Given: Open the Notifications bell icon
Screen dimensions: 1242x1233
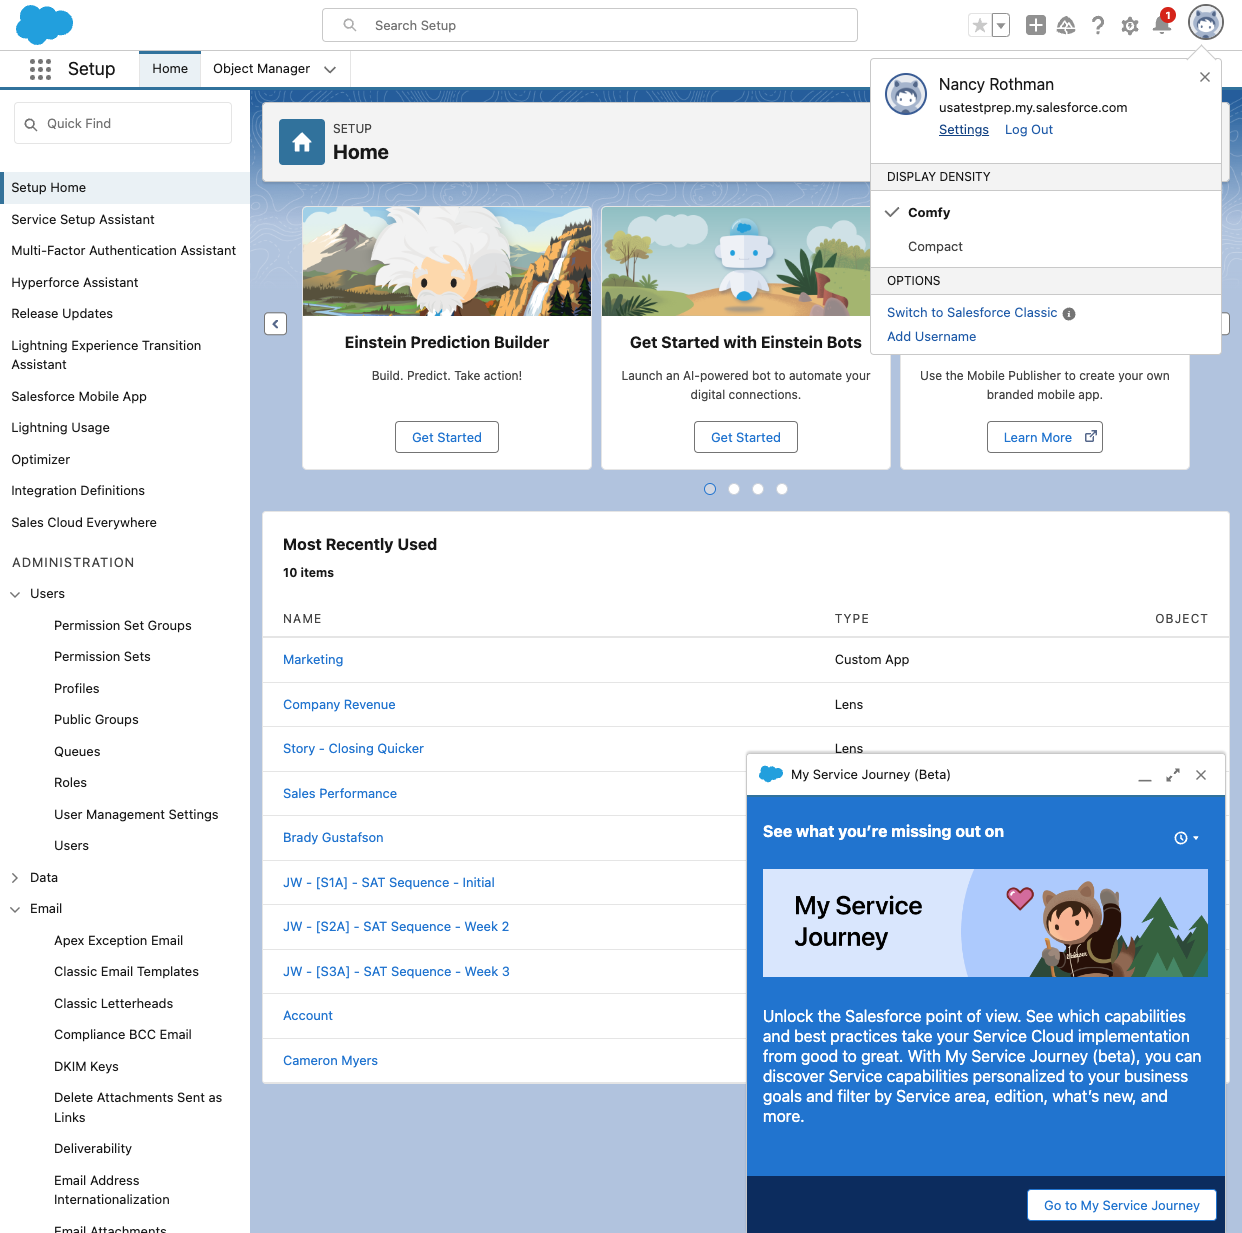Looking at the screenshot, I should [x=1162, y=25].
